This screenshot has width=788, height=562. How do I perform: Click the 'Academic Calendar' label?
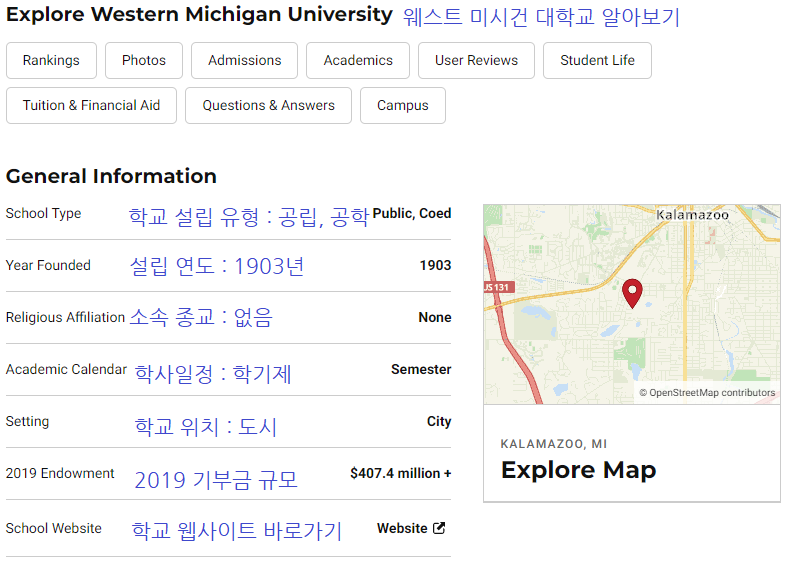66,369
